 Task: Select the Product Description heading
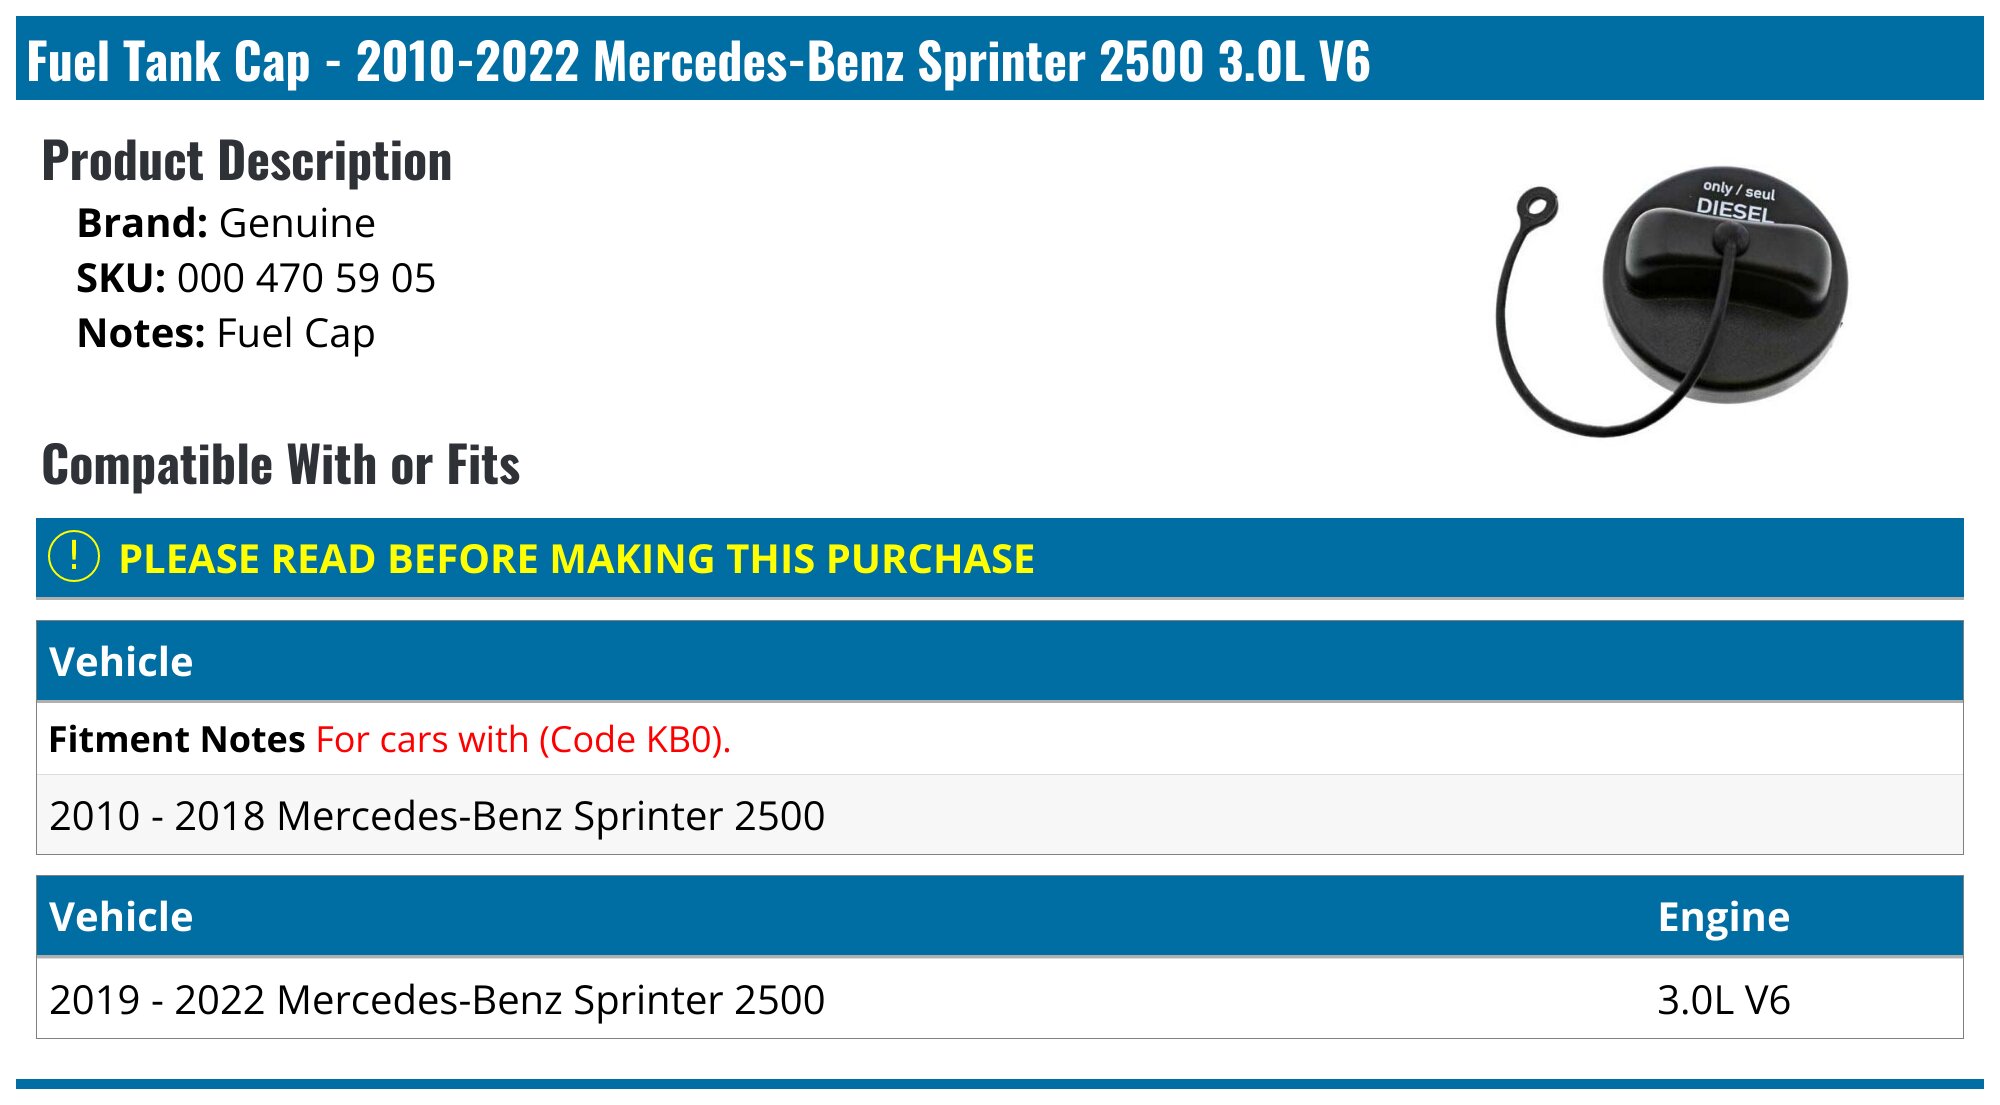click(x=247, y=161)
